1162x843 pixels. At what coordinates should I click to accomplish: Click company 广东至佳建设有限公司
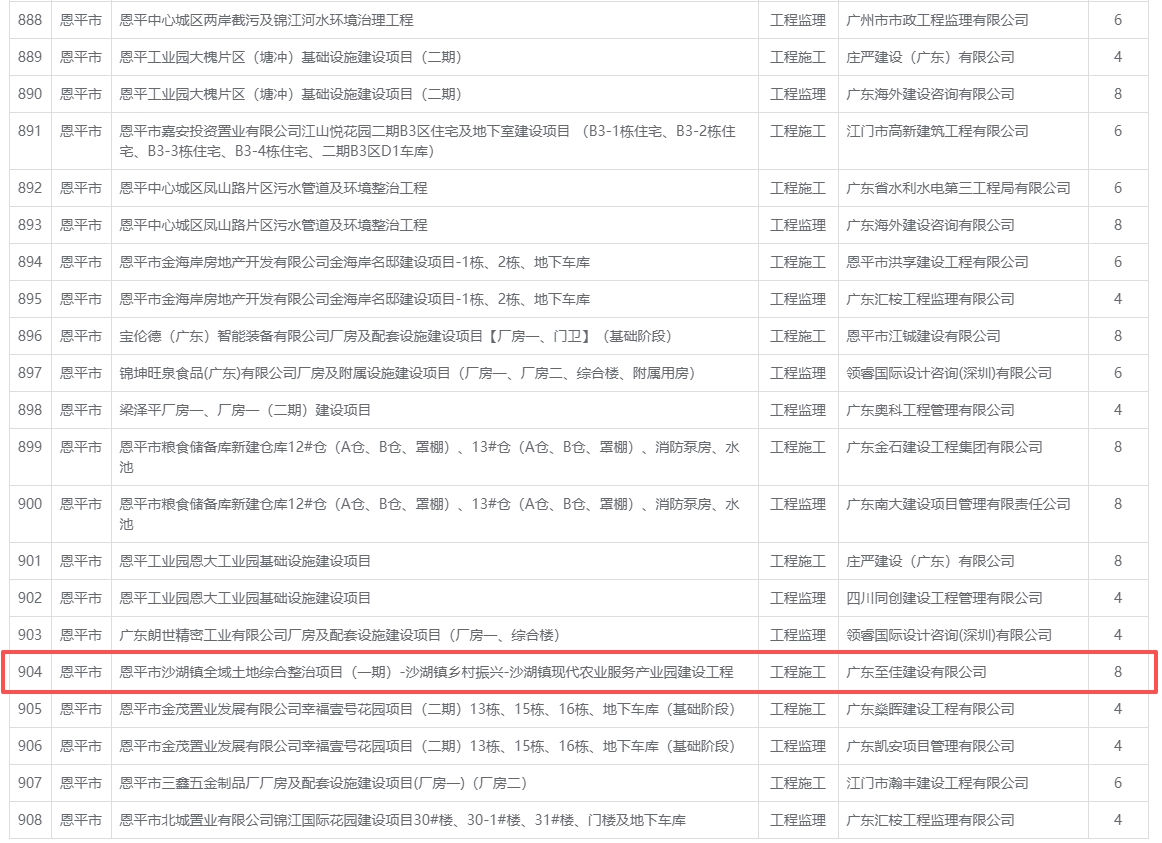(916, 672)
